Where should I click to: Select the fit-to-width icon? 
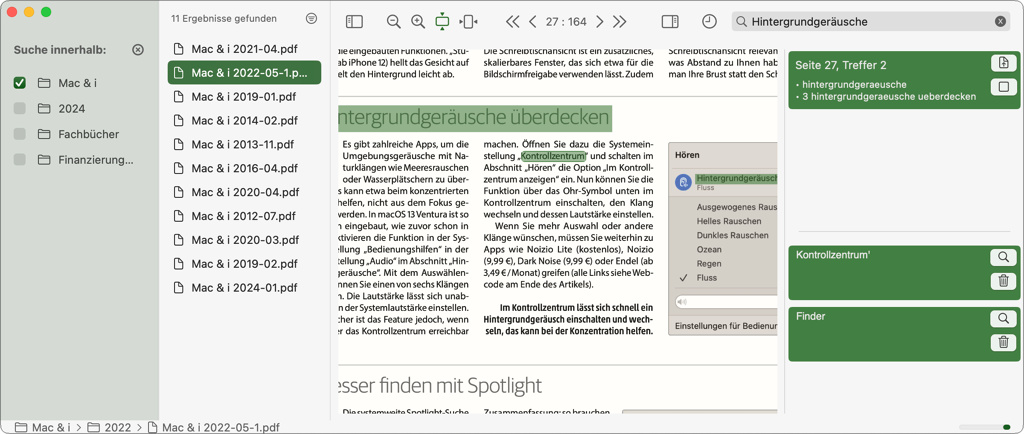point(468,21)
